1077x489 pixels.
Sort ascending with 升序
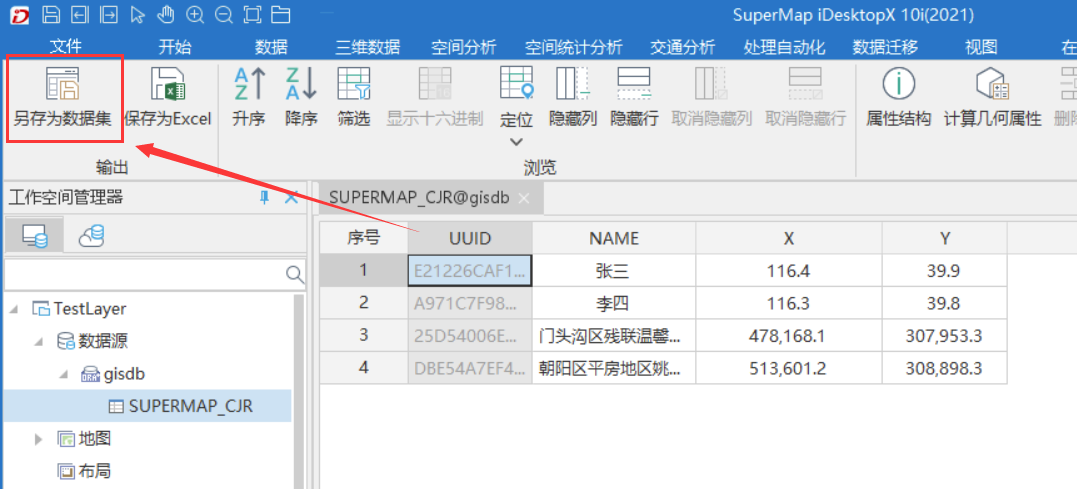pyautogui.click(x=249, y=98)
